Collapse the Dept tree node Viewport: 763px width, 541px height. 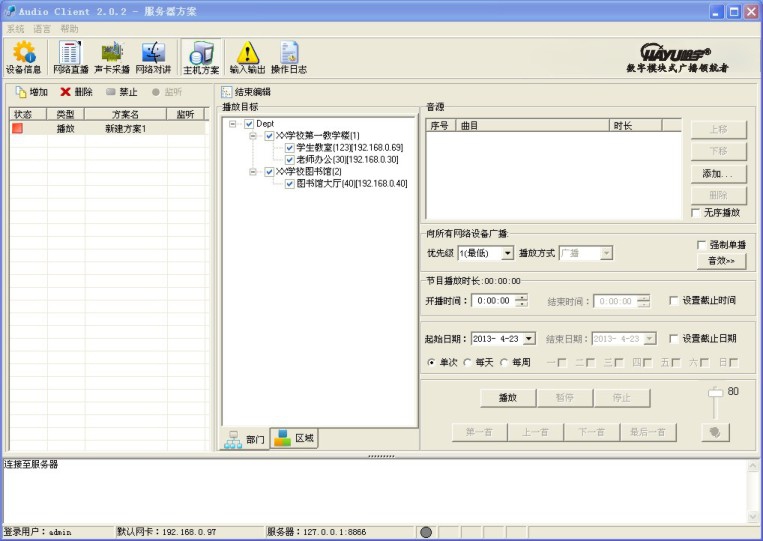(233, 124)
